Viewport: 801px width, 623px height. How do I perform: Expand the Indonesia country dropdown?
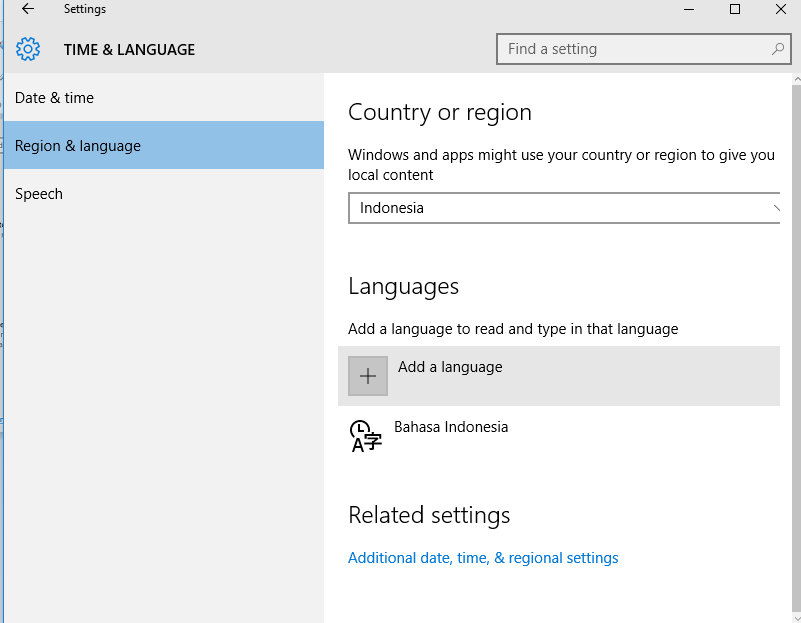tap(564, 208)
